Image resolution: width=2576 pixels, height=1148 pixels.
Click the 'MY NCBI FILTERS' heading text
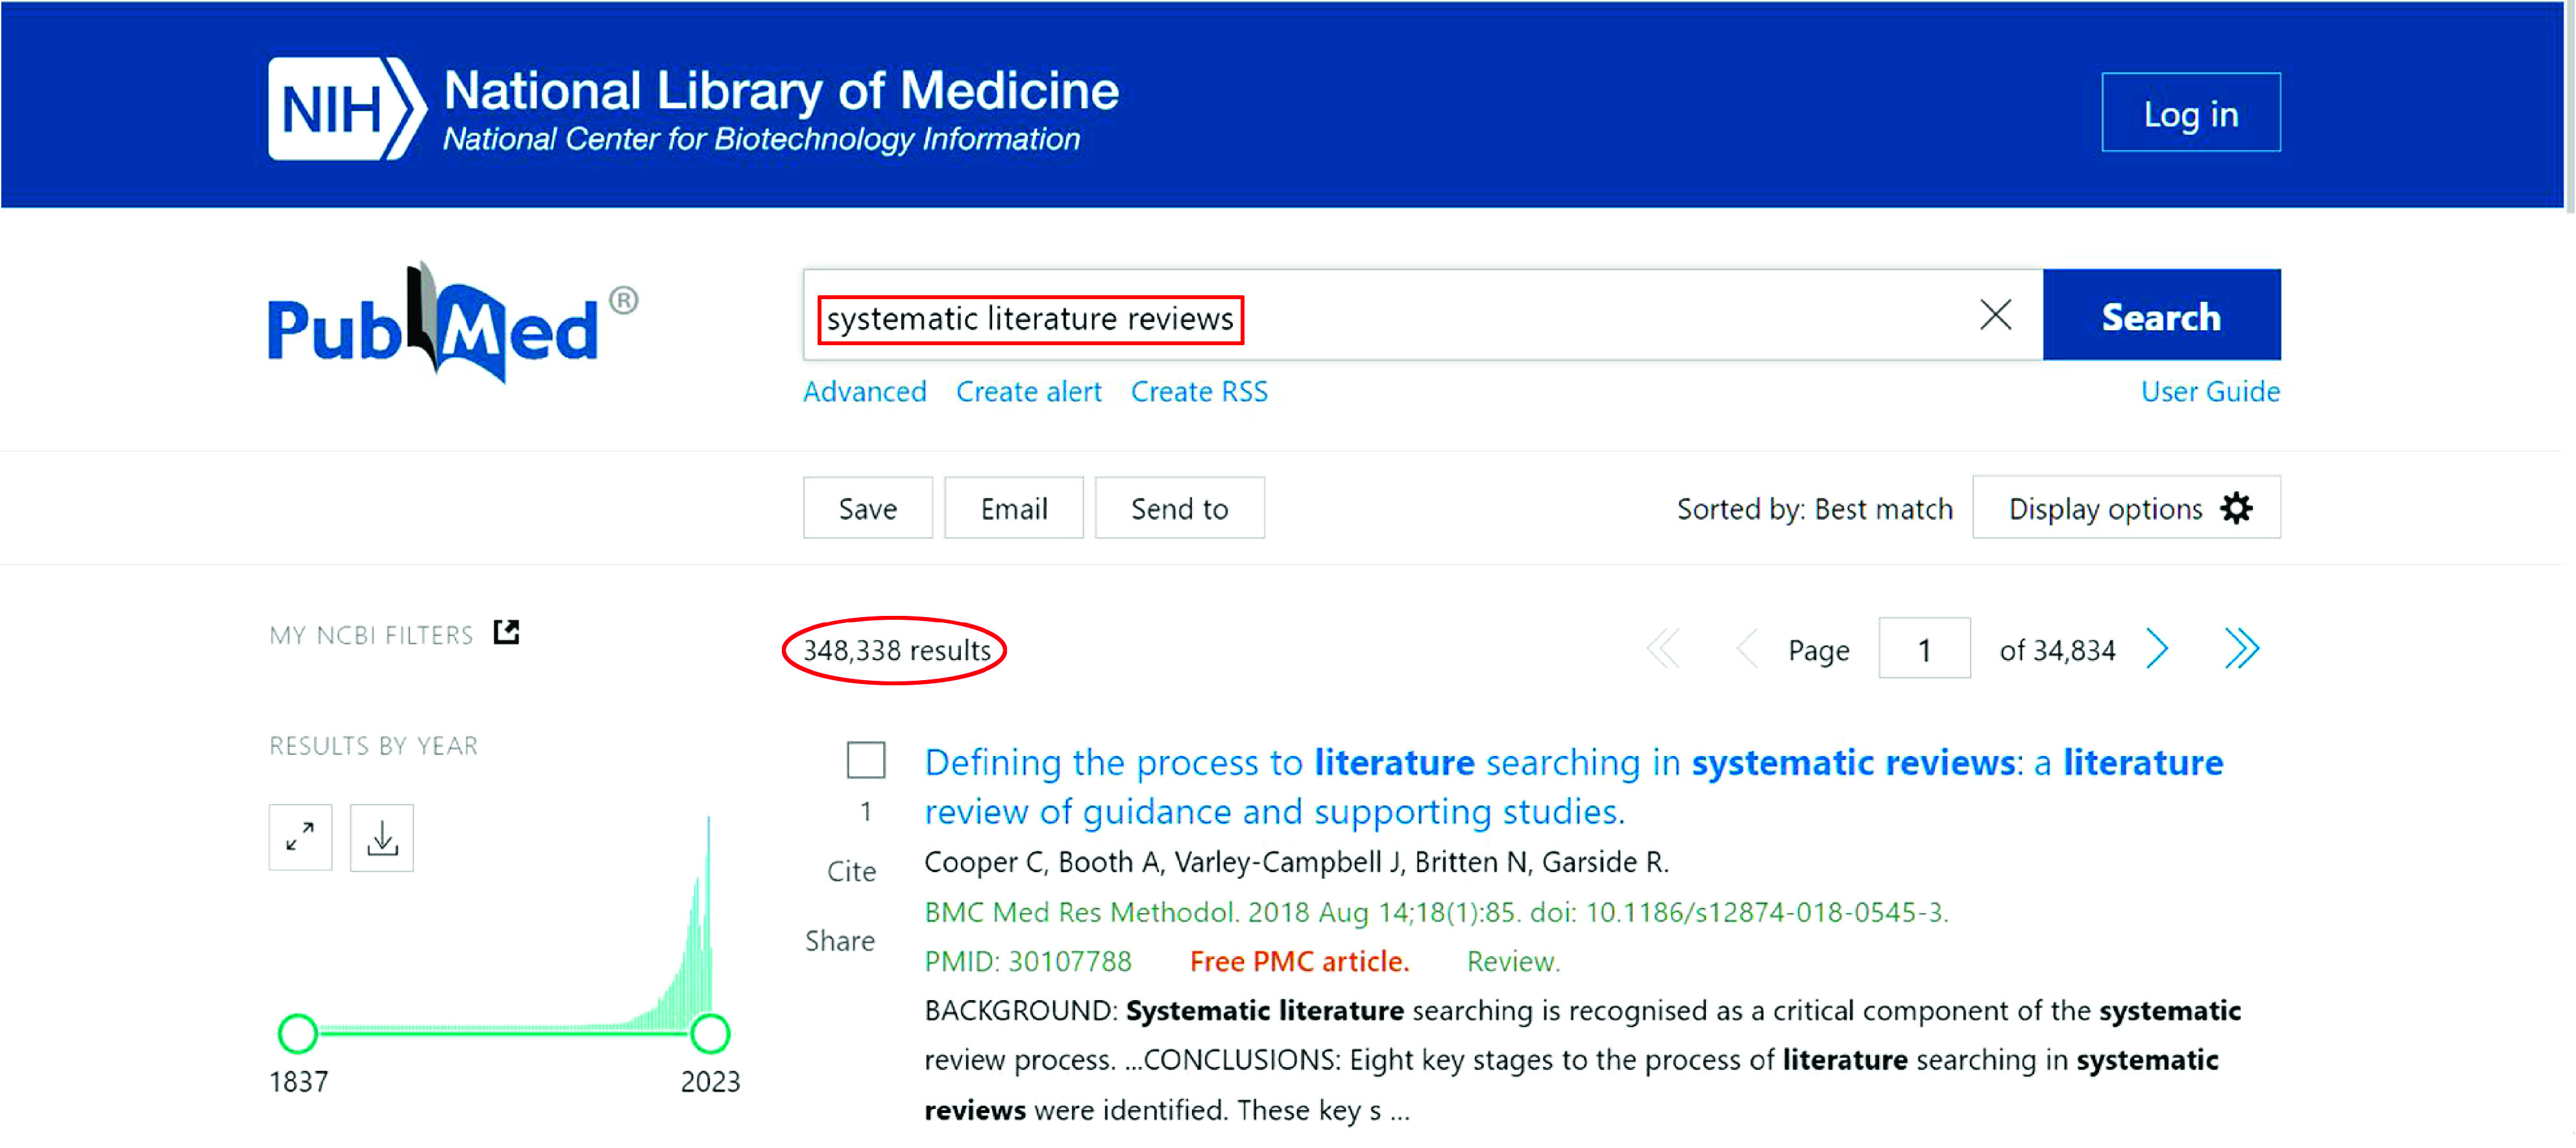pyautogui.click(x=371, y=635)
